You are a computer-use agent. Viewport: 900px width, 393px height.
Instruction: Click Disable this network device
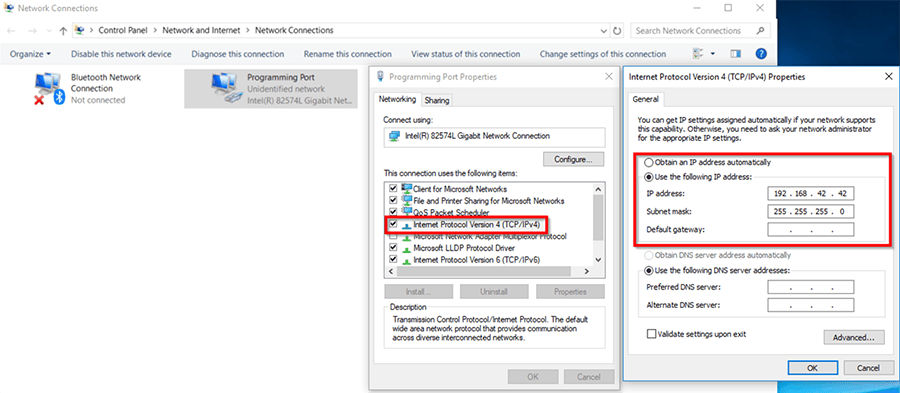[x=121, y=54]
